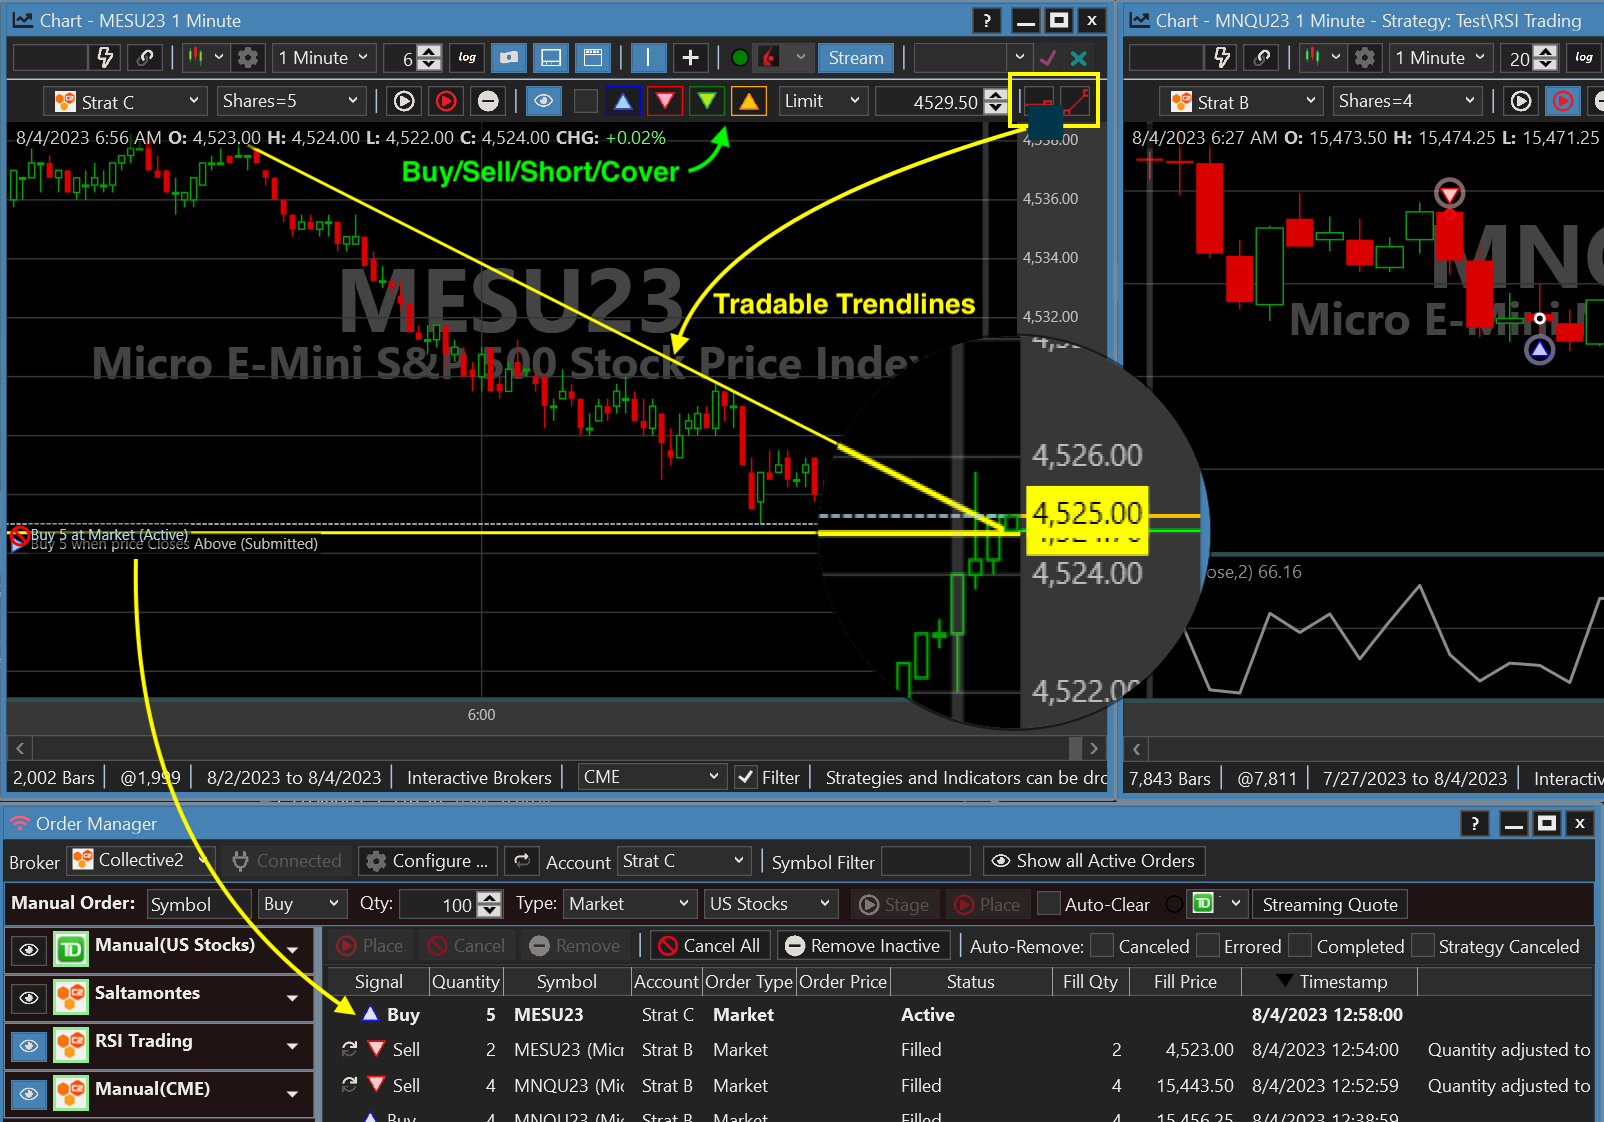The width and height of the screenshot is (1604, 1122).
Task: Click the crosshair plus icon
Action: pos(690,58)
